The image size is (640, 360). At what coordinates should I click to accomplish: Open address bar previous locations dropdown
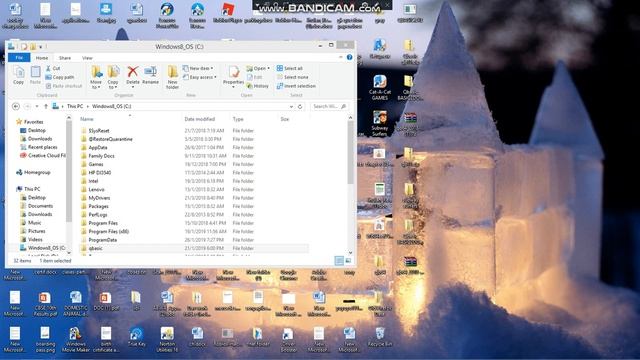click(291, 107)
